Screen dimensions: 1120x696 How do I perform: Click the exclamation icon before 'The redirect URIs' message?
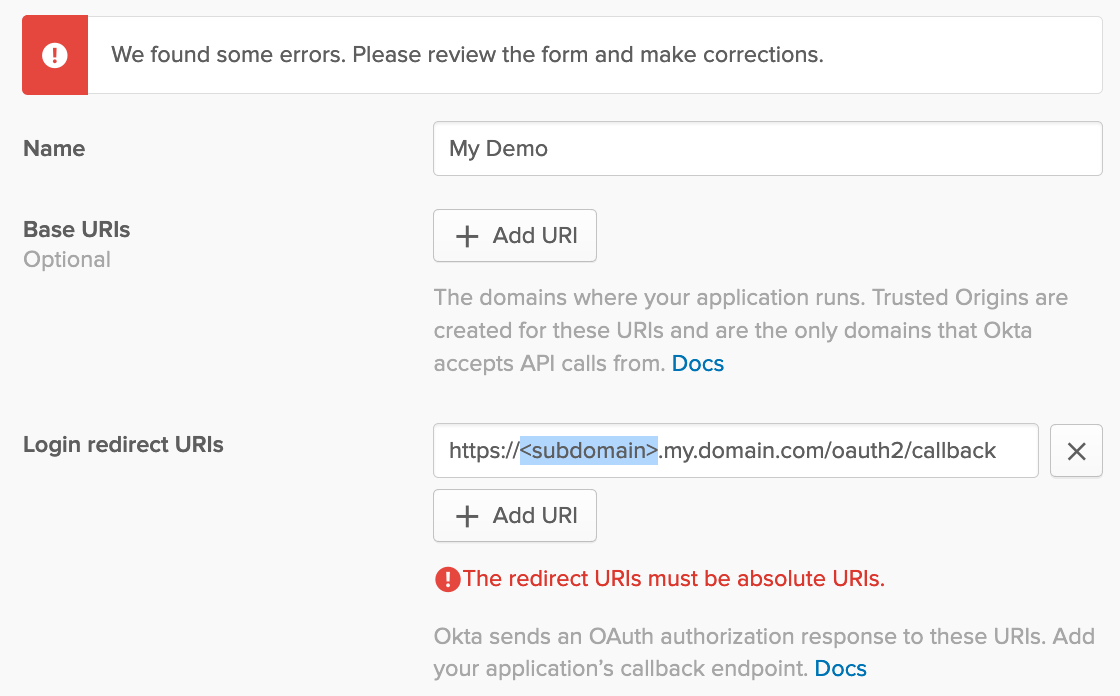click(448, 578)
